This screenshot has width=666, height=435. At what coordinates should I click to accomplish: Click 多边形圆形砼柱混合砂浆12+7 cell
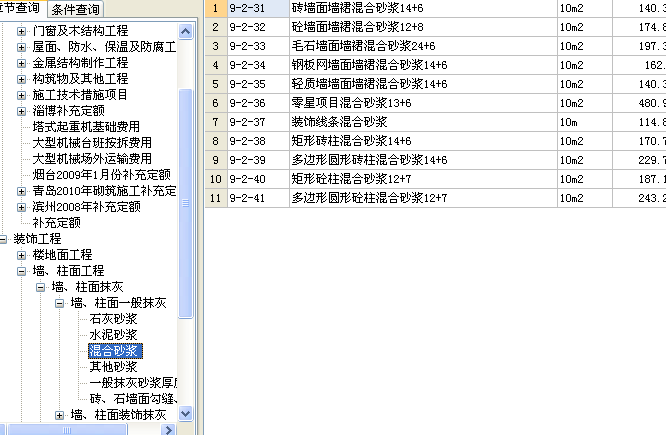click(x=423, y=198)
